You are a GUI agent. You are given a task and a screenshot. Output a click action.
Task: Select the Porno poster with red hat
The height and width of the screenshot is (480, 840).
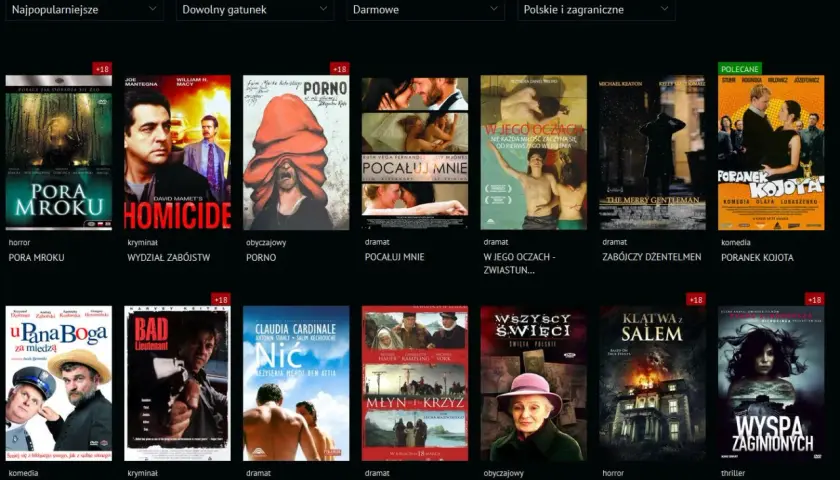[296, 153]
